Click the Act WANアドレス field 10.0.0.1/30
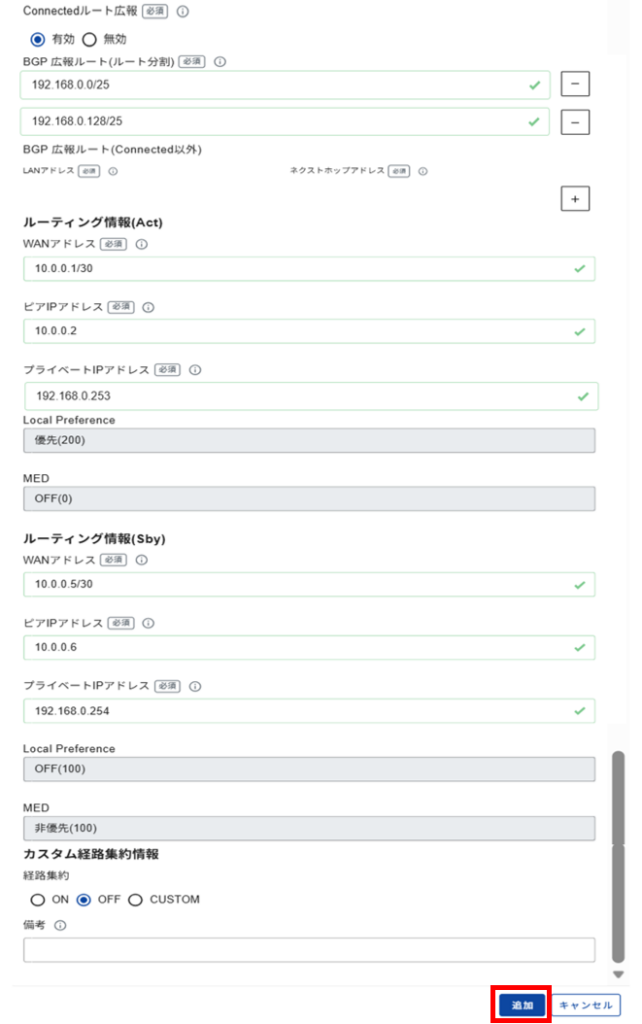Image resolution: width=642 pixels, height=1024 pixels. (309, 268)
